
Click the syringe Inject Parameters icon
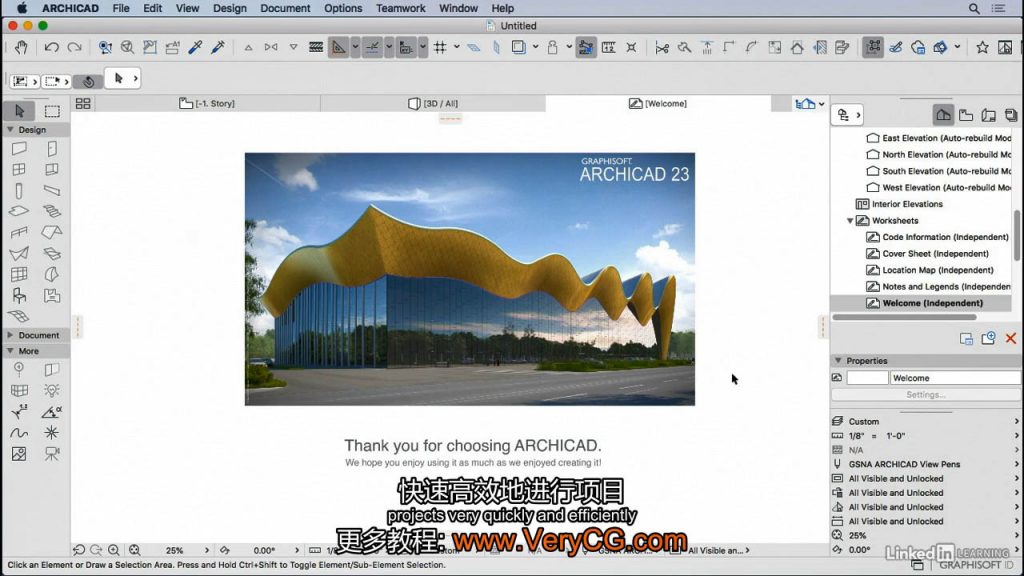(x=218, y=47)
